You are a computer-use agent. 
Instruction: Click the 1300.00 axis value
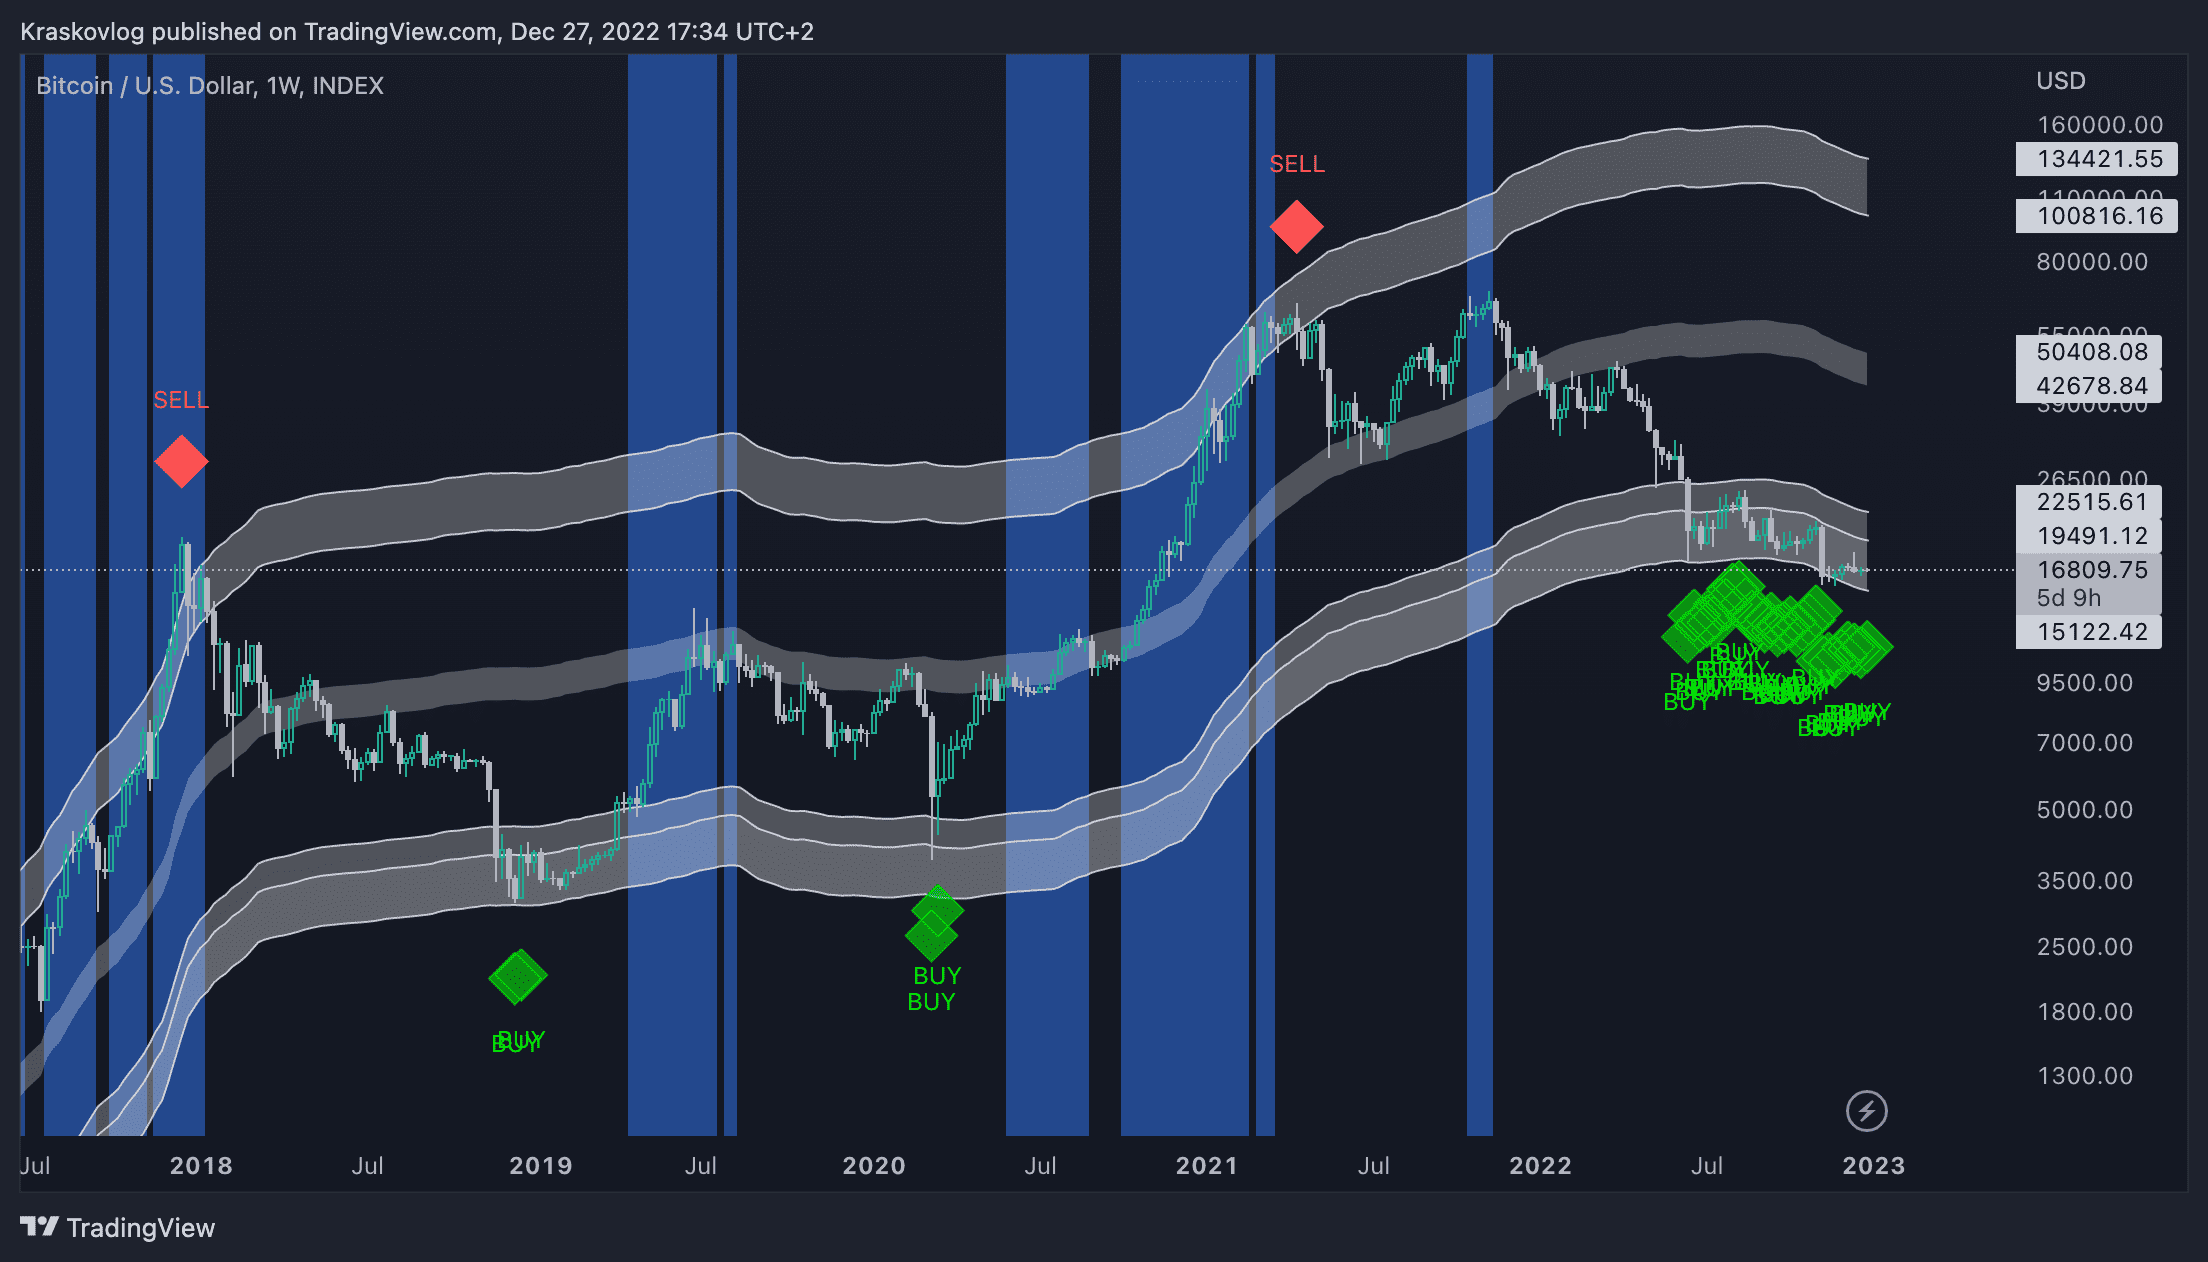[x=2085, y=1076]
